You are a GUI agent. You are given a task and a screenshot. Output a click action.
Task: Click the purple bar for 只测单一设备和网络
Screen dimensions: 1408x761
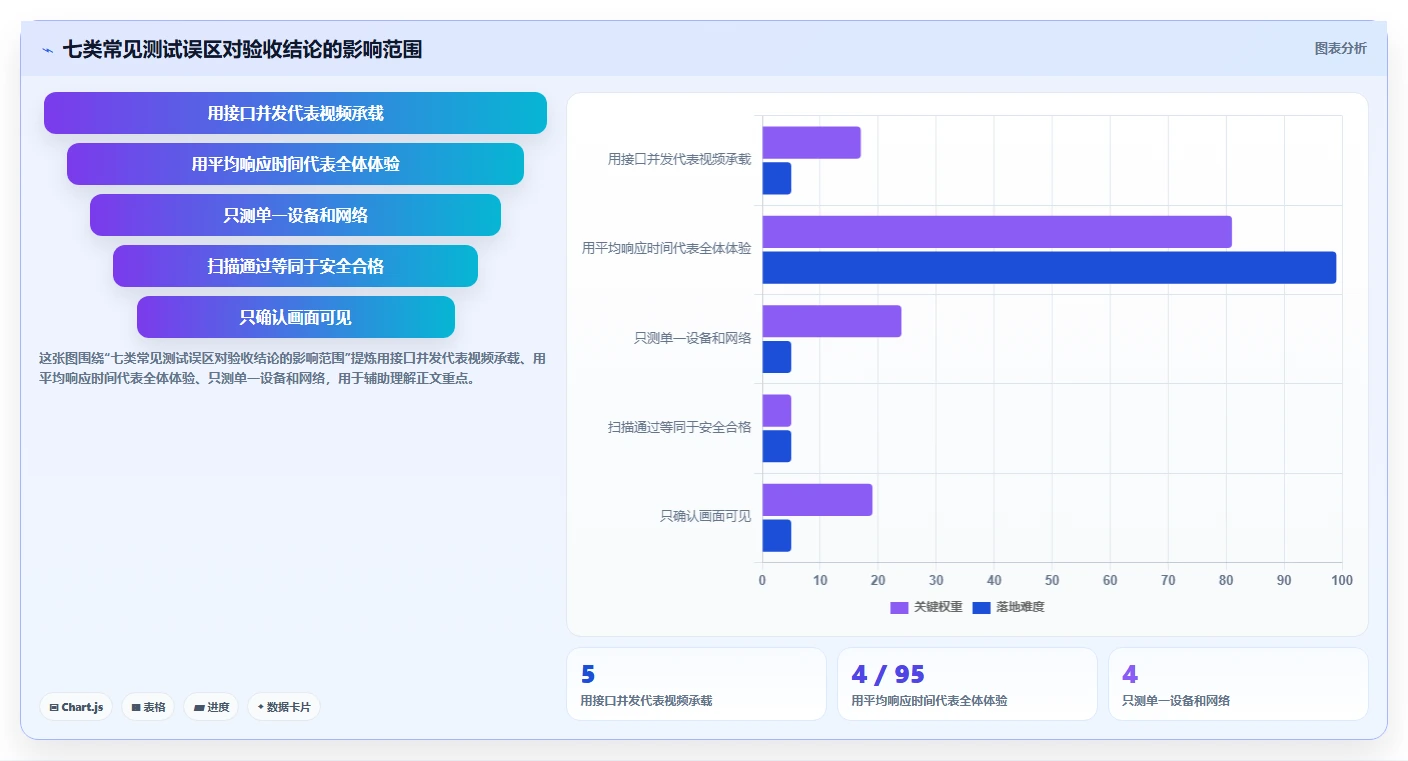832,321
